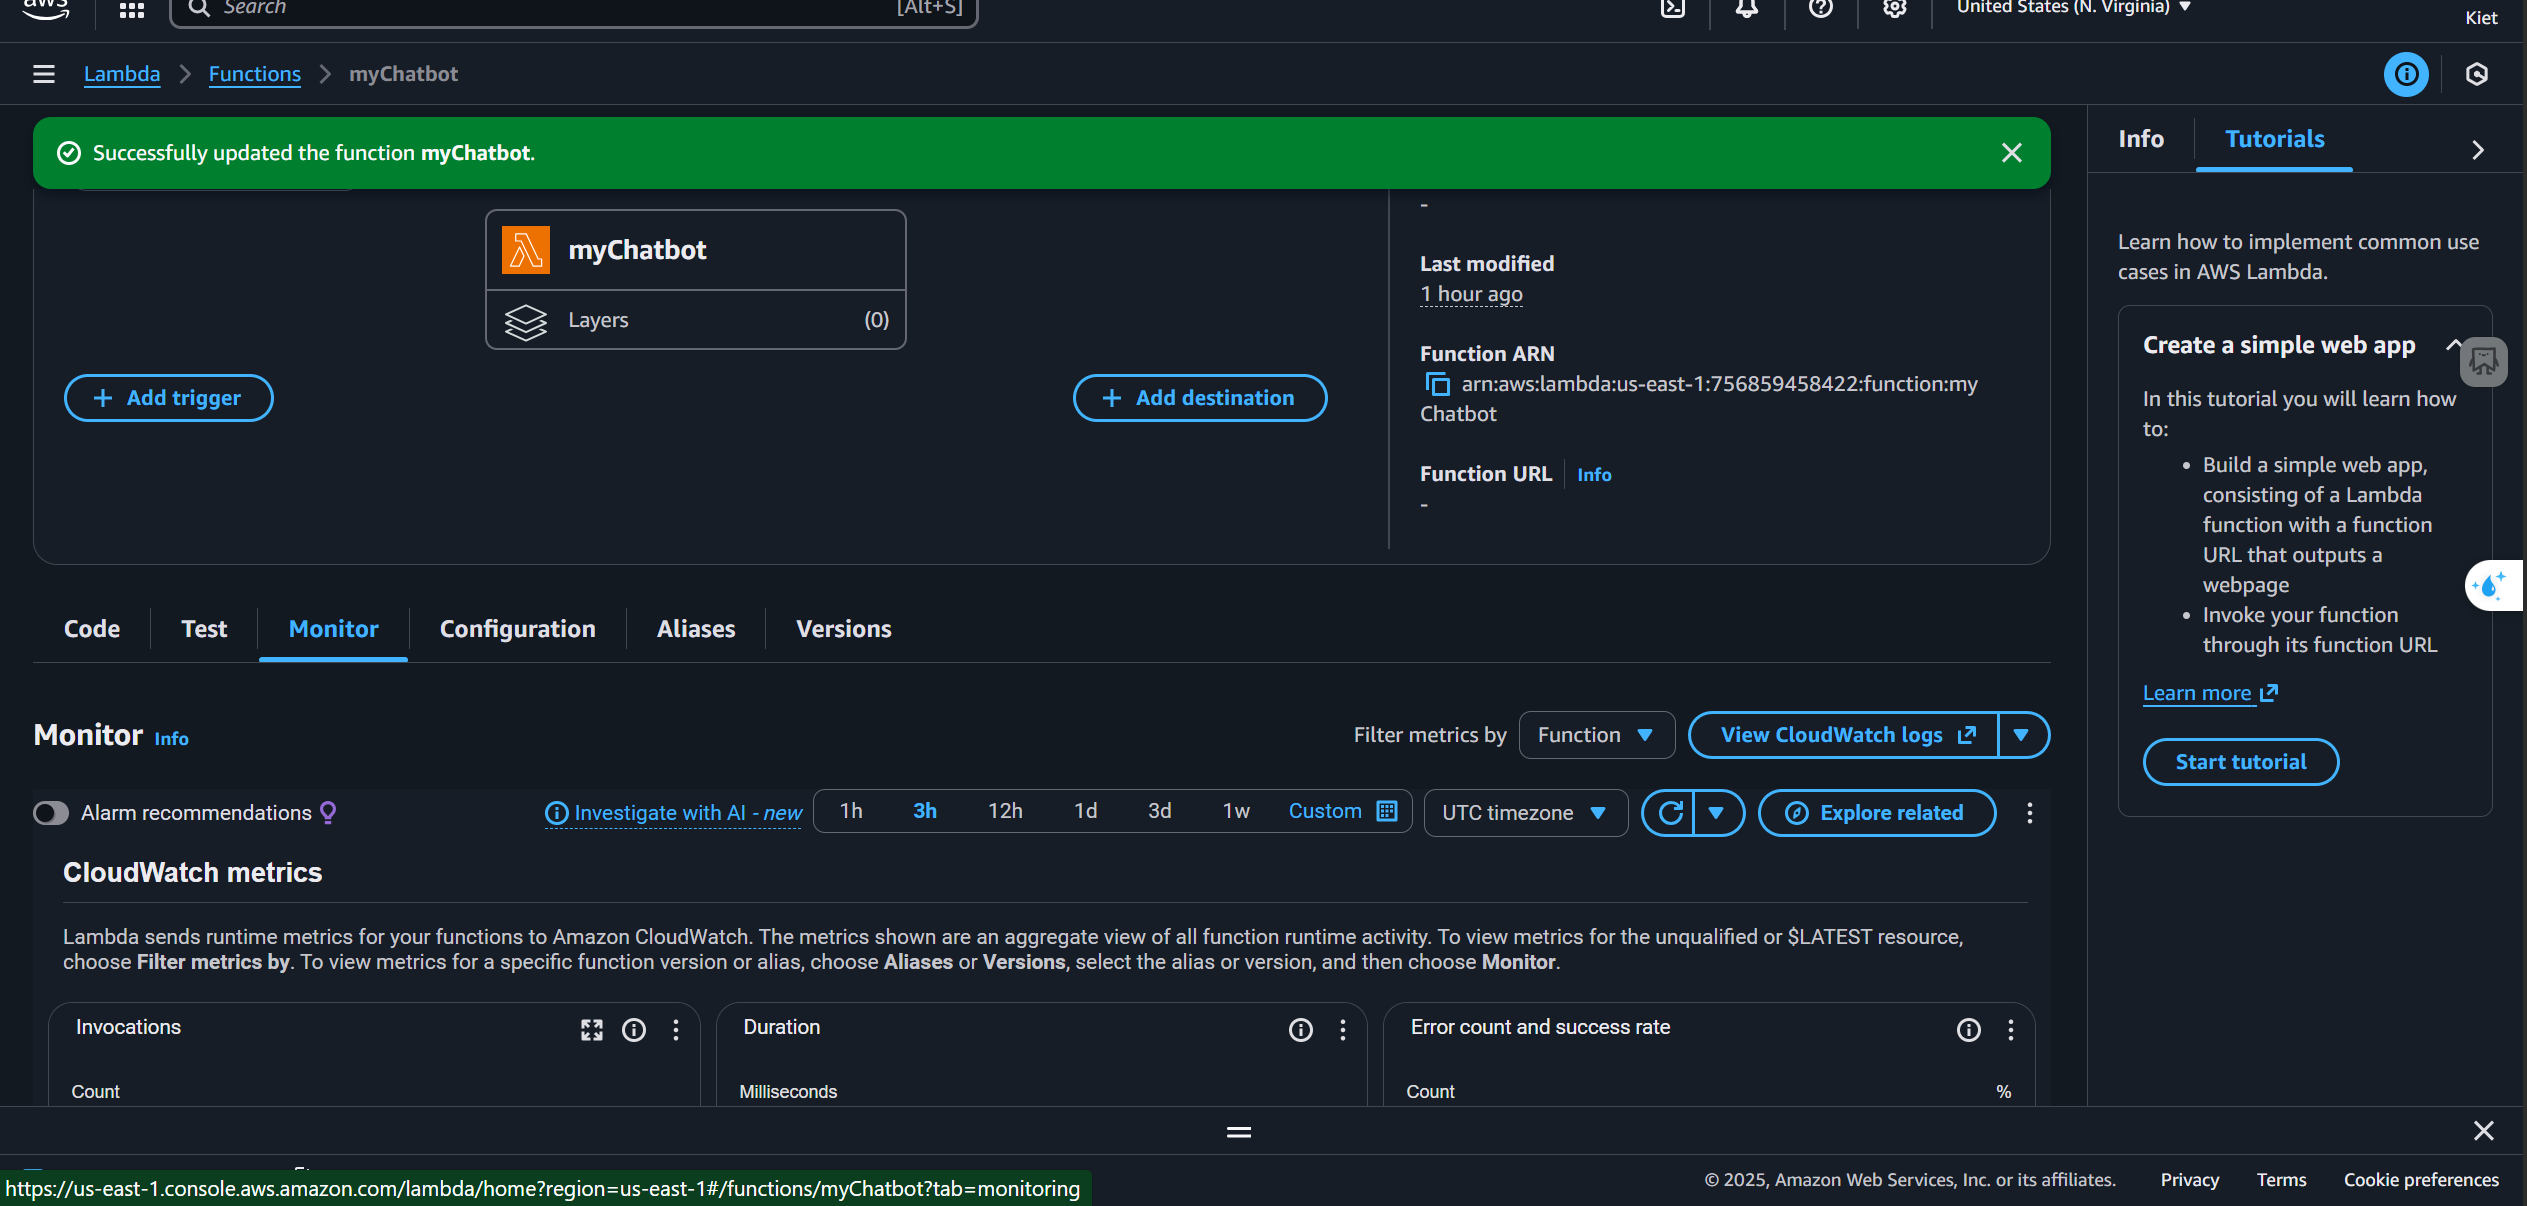Click the Add trigger button
2527x1206 pixels.
(x=168, y=398)
